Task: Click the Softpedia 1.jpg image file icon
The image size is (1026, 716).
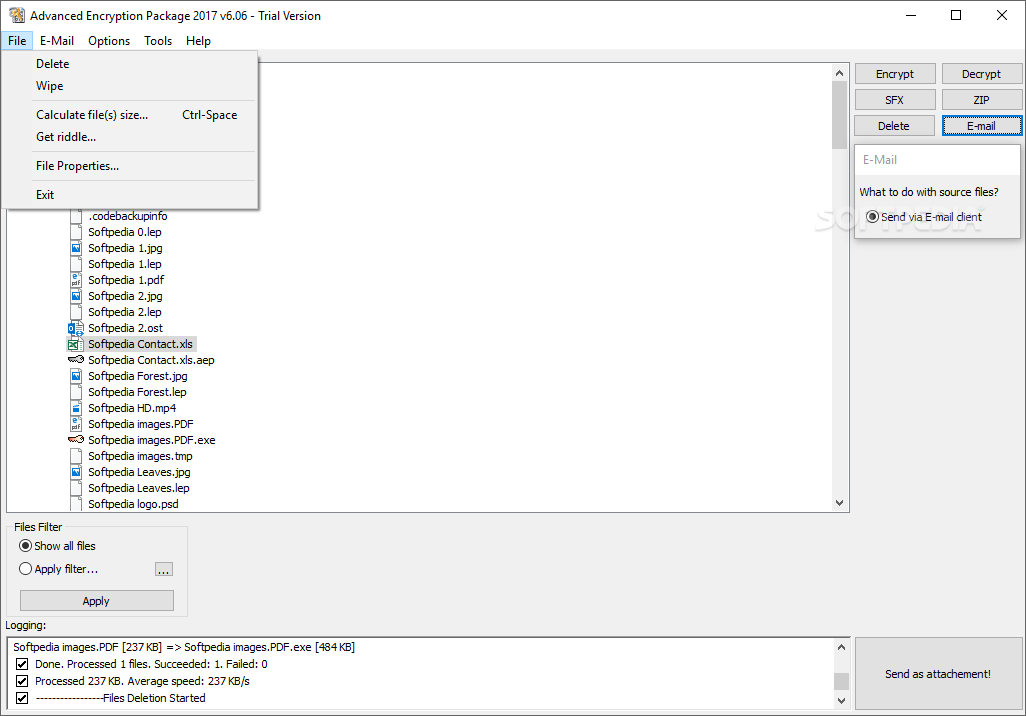Action: click(x=76, y=248)
